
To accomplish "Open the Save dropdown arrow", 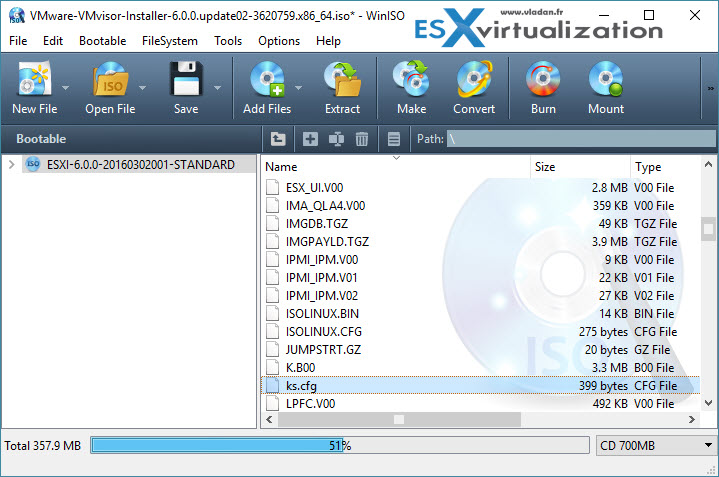I will click(x=217, y=87).
